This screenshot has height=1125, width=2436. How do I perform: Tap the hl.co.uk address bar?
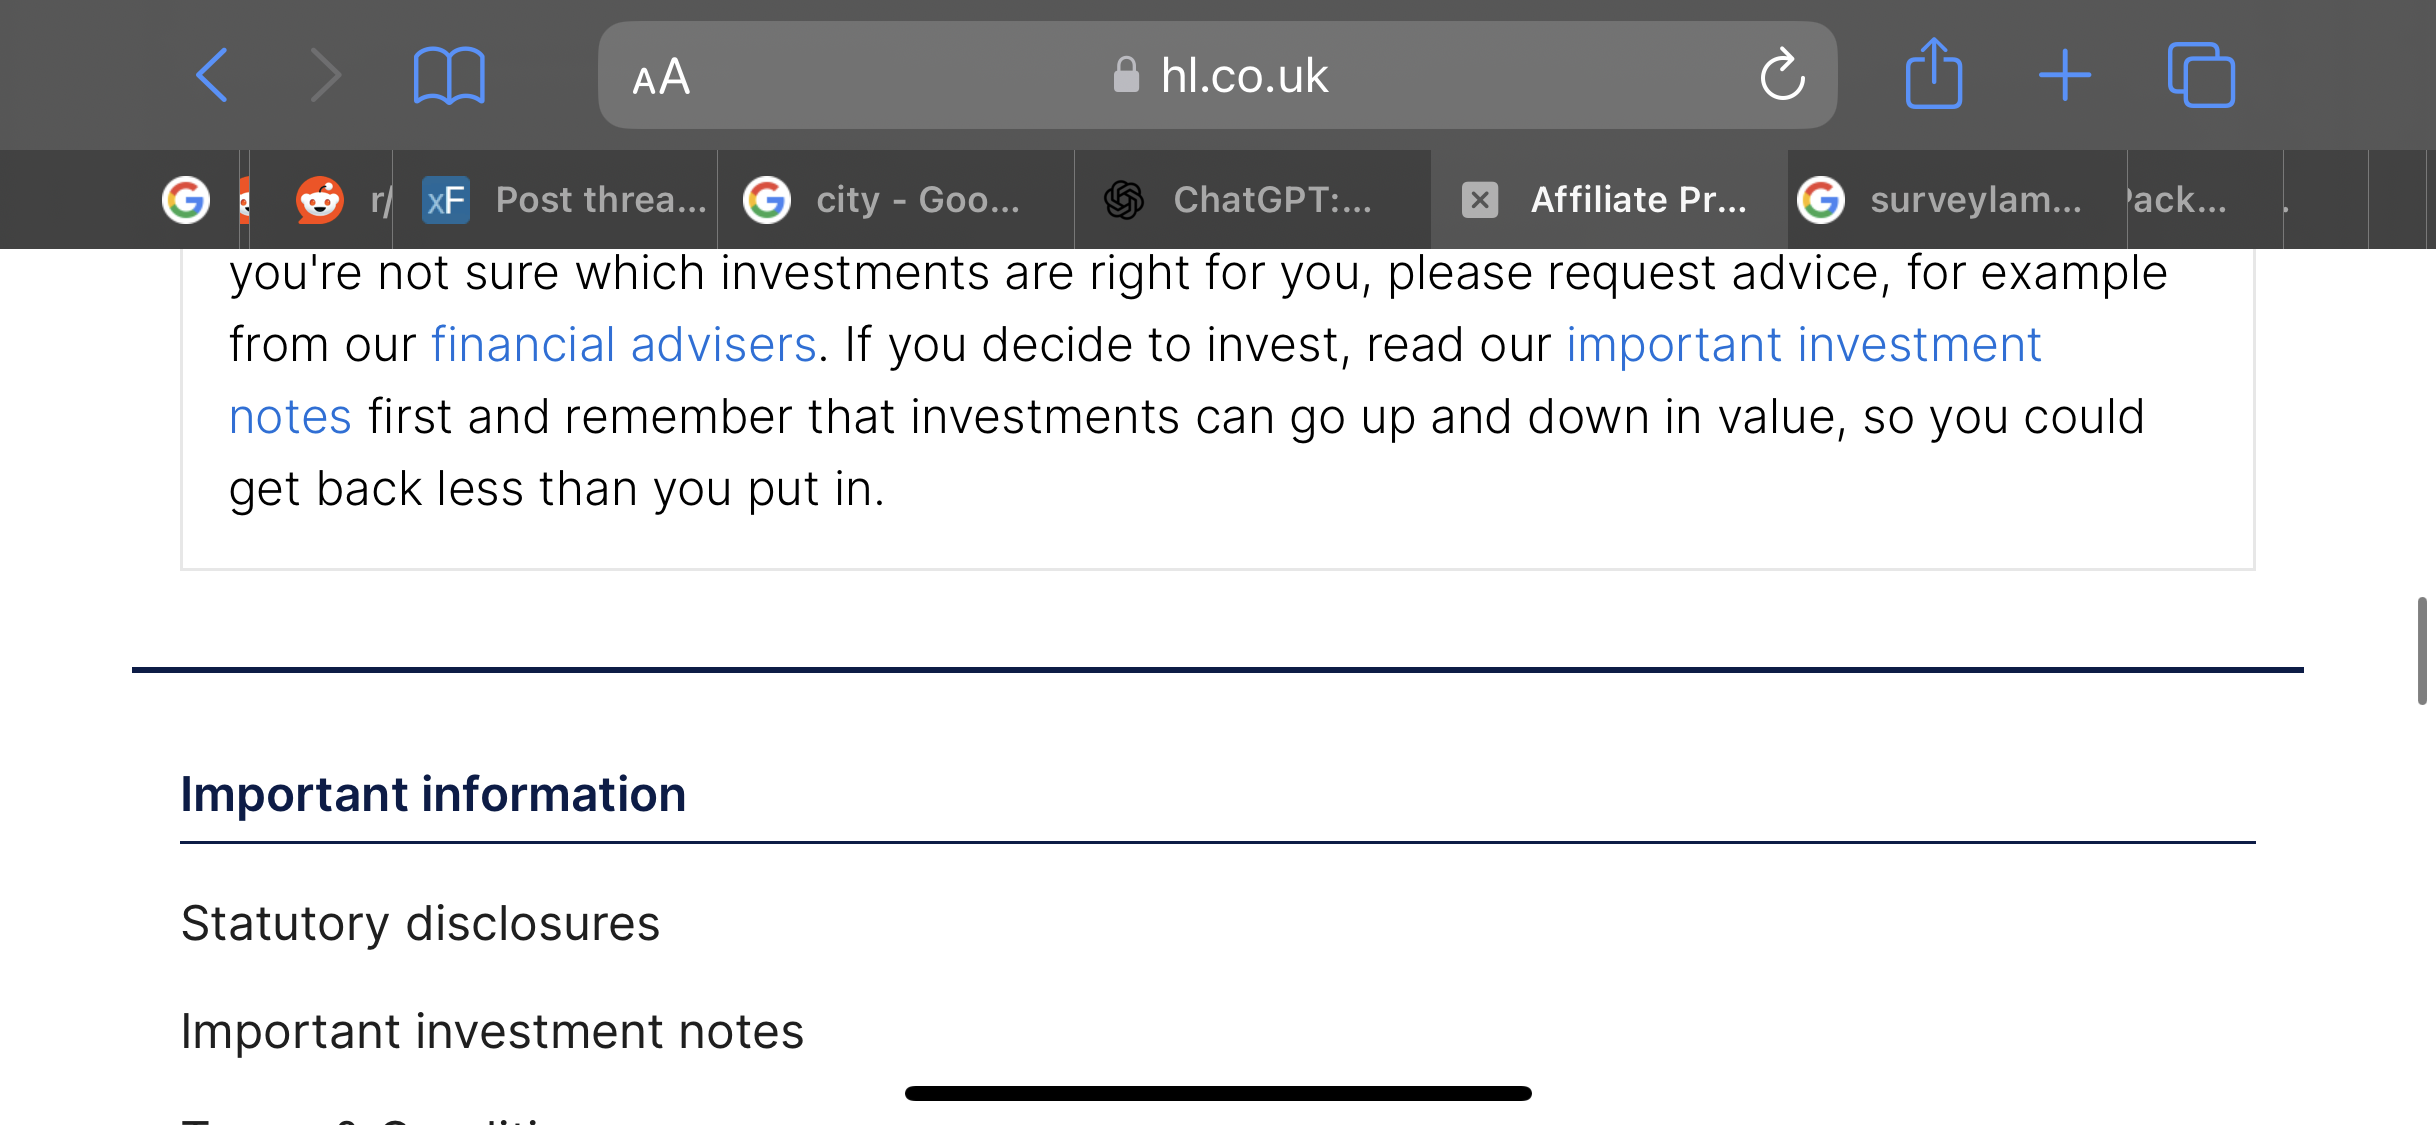point(1217,75)
